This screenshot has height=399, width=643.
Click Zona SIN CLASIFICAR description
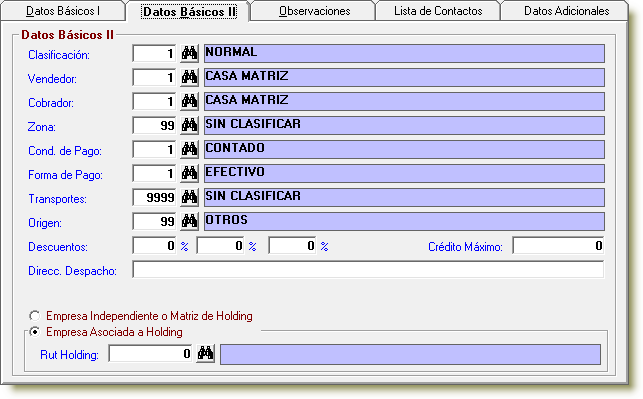tap(404, 125)
